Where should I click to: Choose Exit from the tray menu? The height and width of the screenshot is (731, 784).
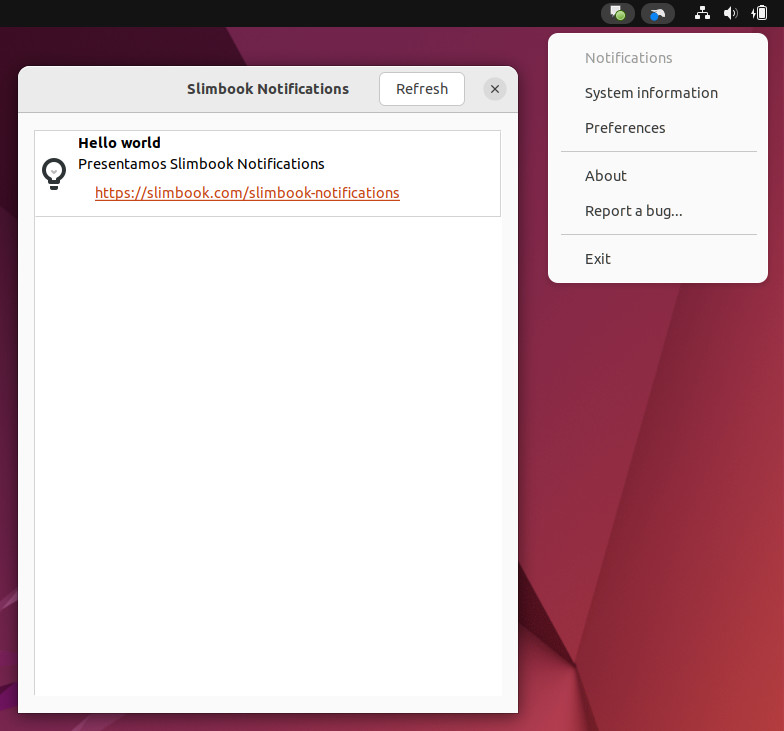(597, 259)
